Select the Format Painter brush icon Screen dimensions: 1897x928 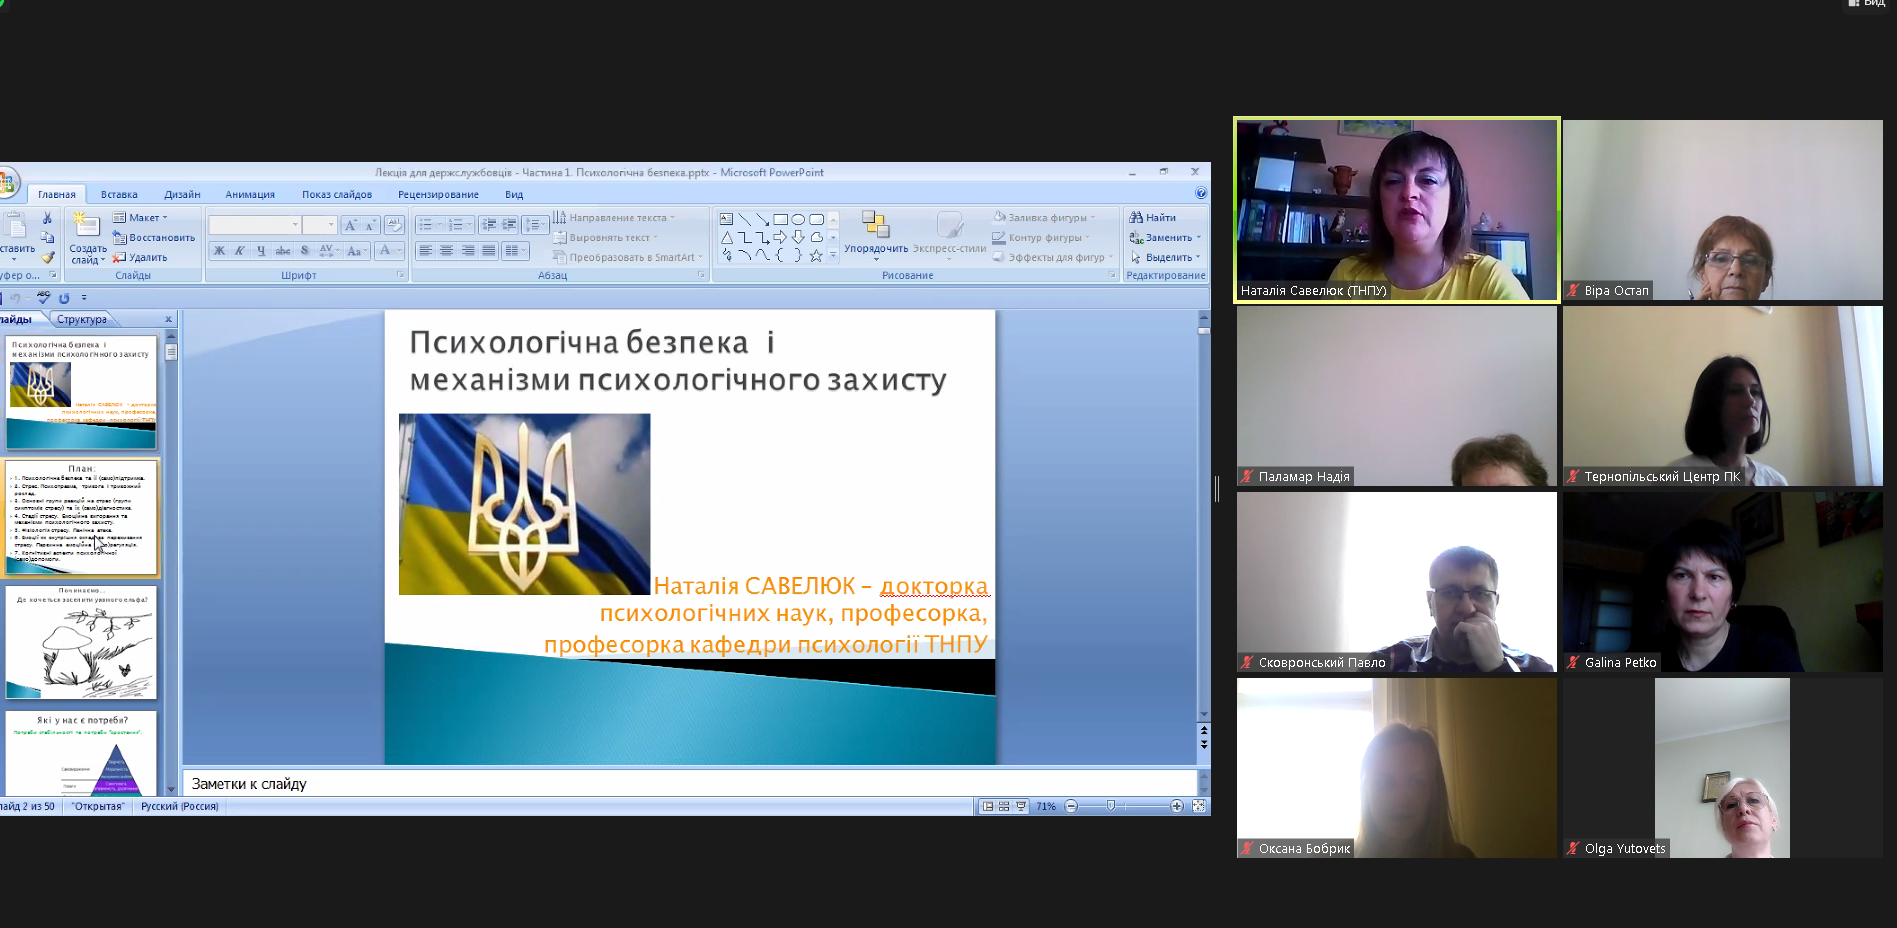pyautogui.click(x=47, y=257)
